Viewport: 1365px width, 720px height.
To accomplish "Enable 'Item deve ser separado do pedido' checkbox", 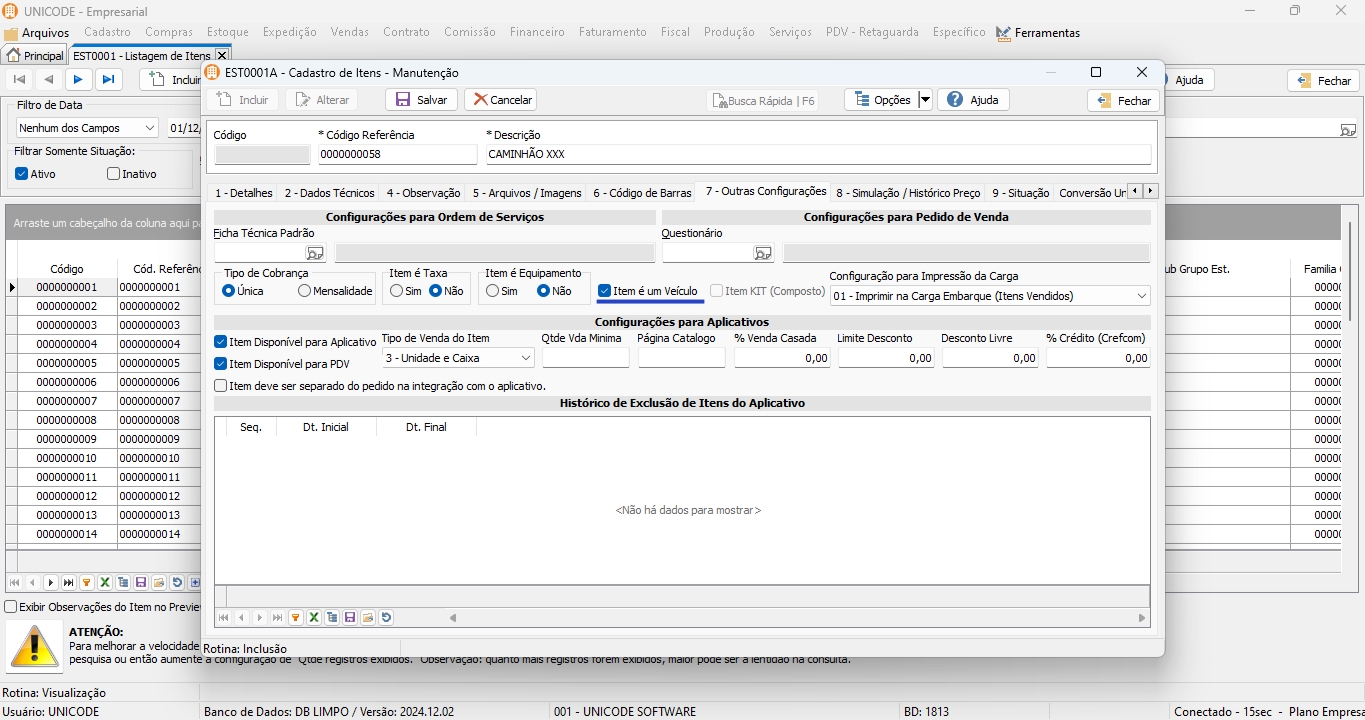I will click(x=221, y=386).
